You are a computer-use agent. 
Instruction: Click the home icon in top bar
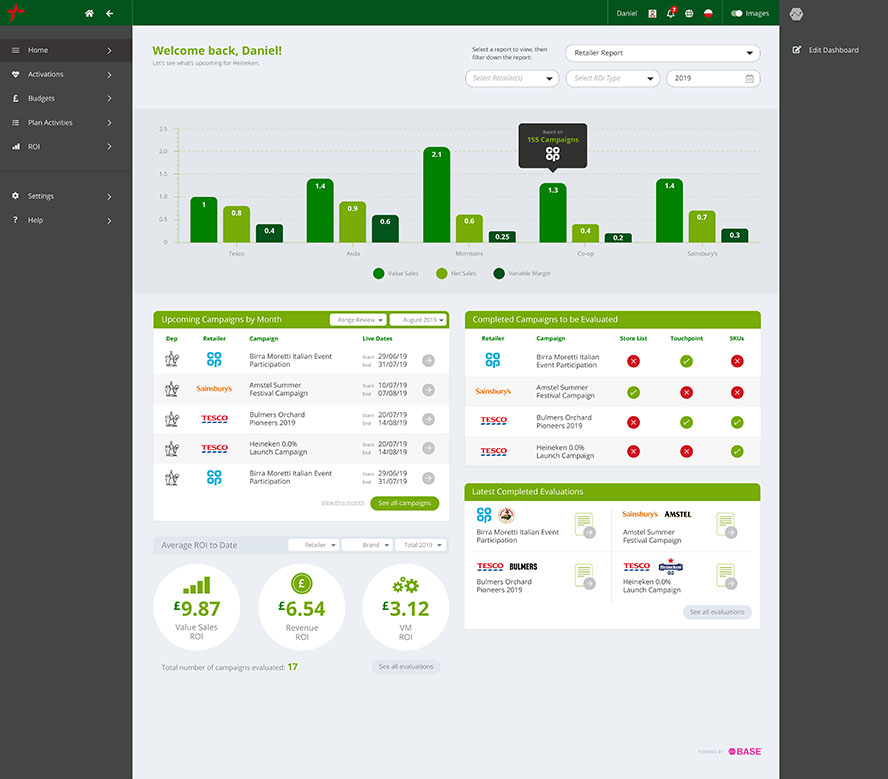point(89,13)
